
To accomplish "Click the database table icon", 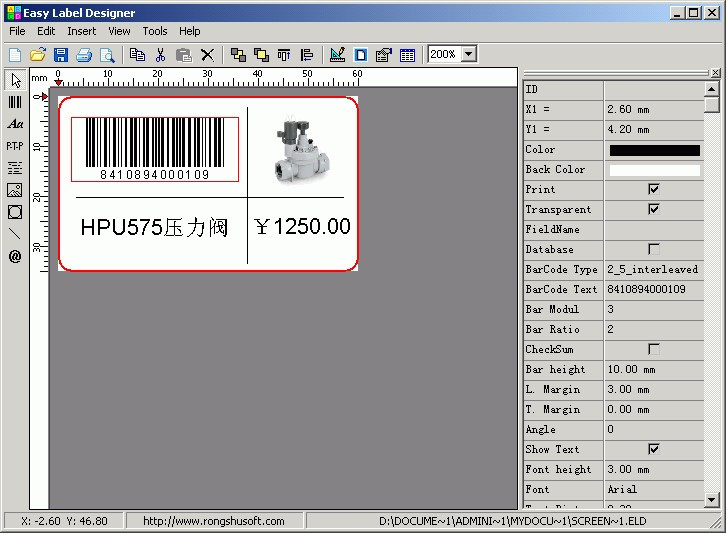I will (407, 55).
